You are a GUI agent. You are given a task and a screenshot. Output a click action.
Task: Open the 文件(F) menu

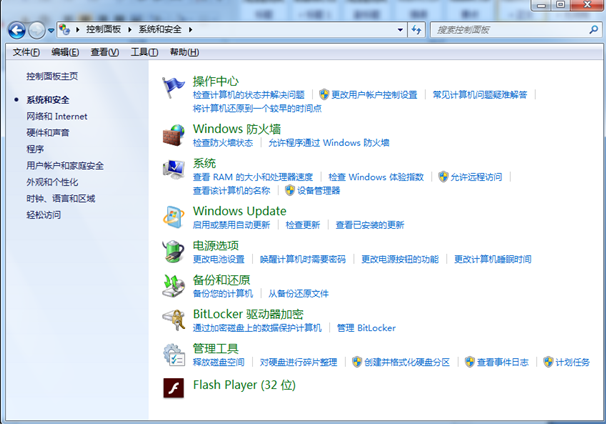26,52
